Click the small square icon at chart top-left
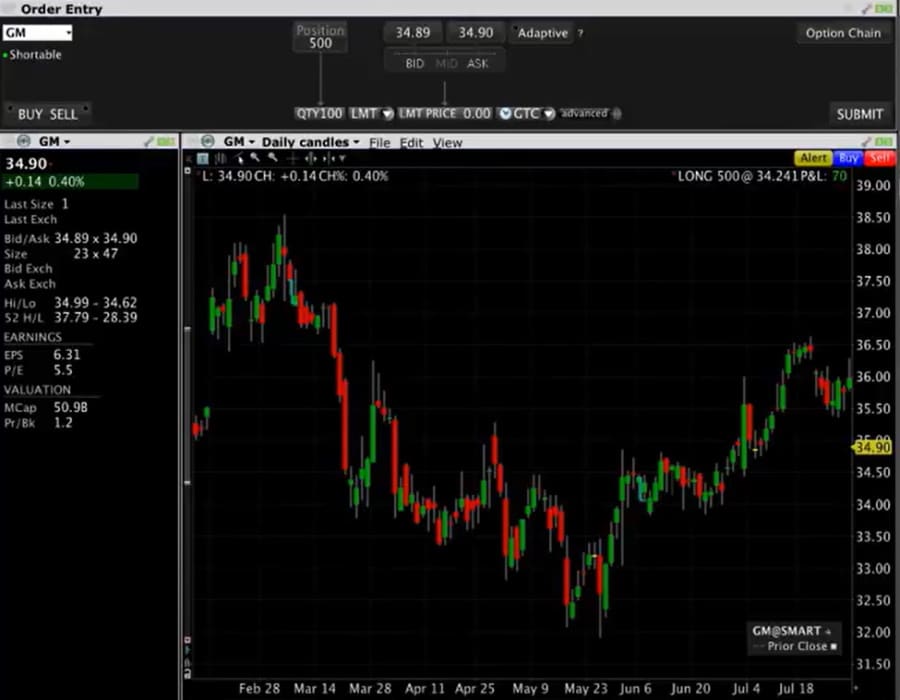 [x=188, y=171]
